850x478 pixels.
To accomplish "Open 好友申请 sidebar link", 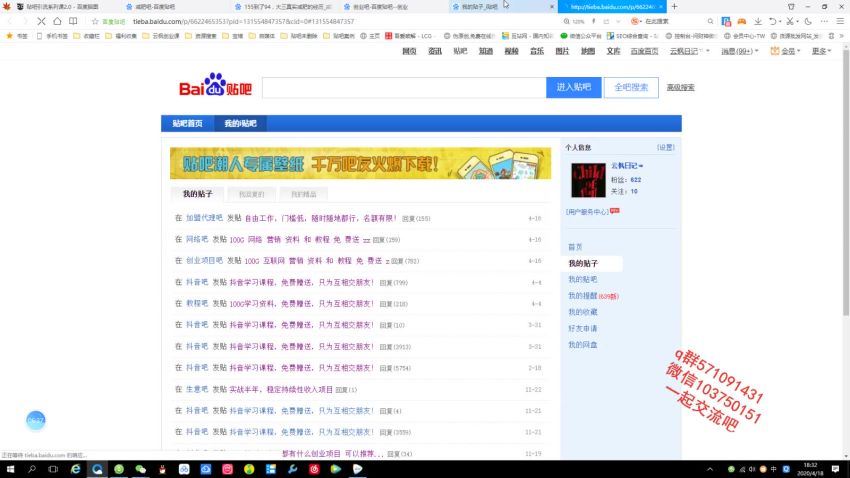I will pyautogui.click(x=582, y=328).
